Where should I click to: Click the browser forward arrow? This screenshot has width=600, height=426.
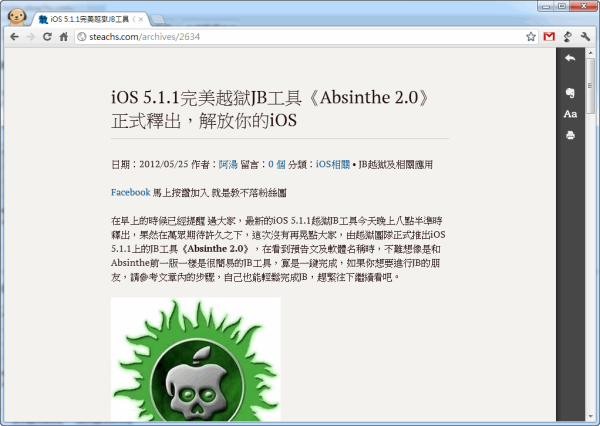pos(31,37)
